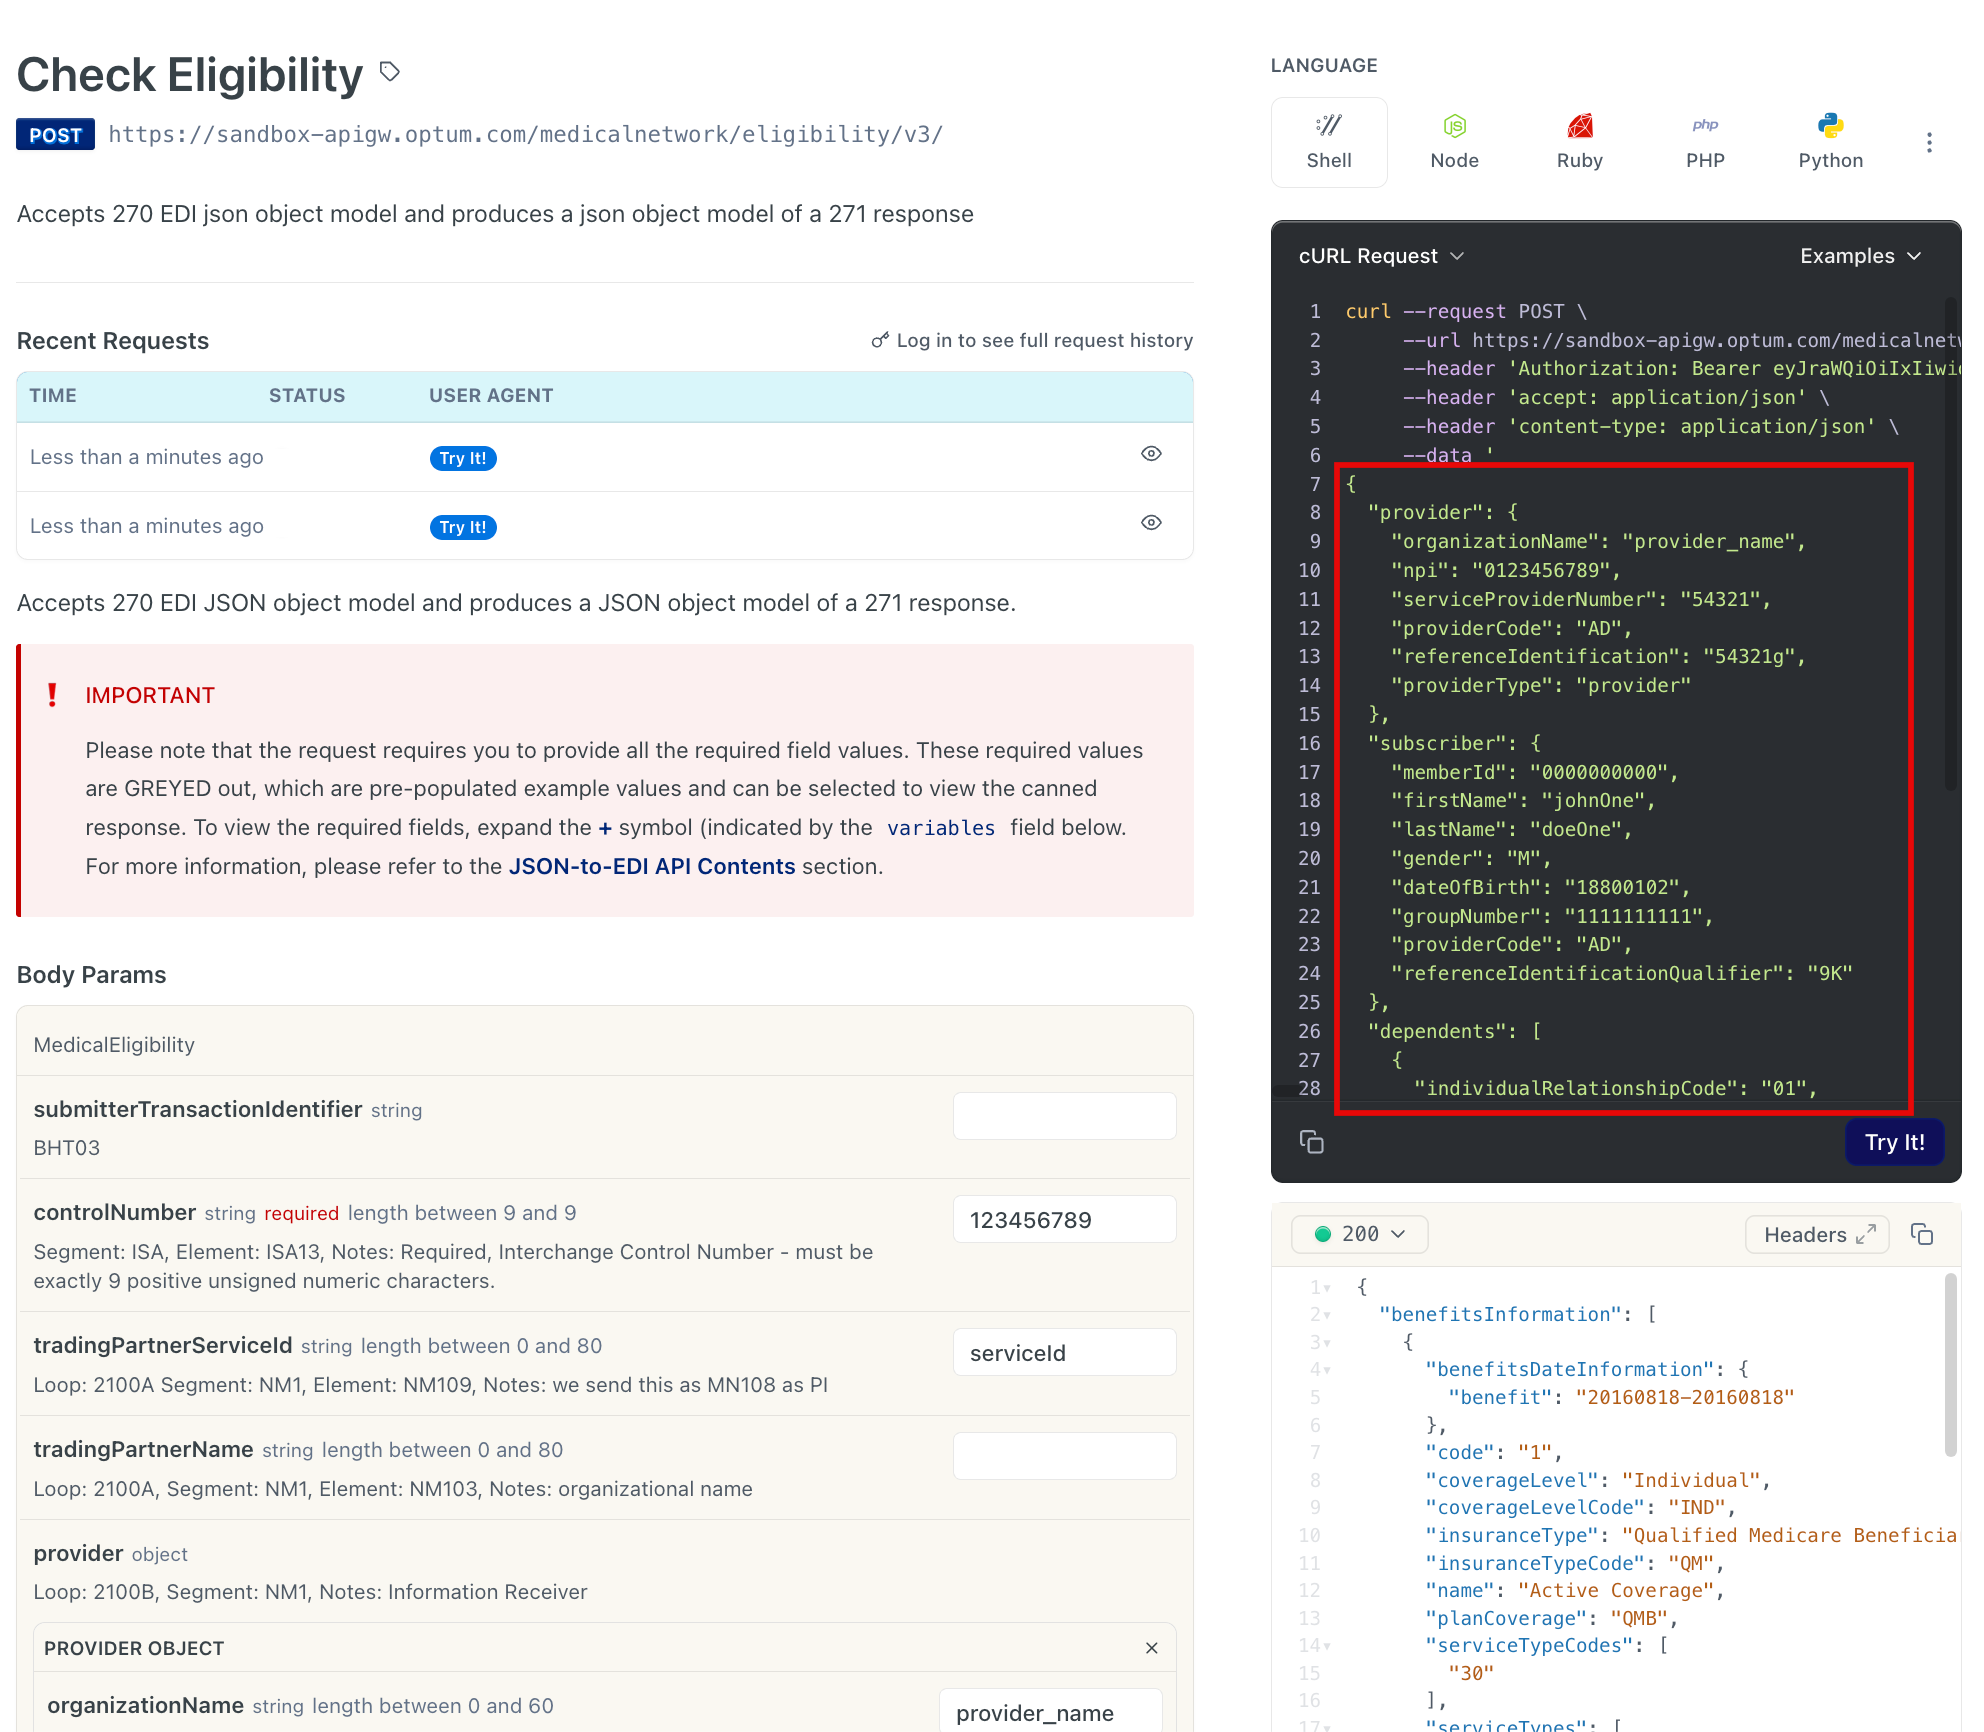Viewport: 1984px width, 1732px height.
Task: Collapse benefitsInformation array at line 2
Action: 1327,1315
